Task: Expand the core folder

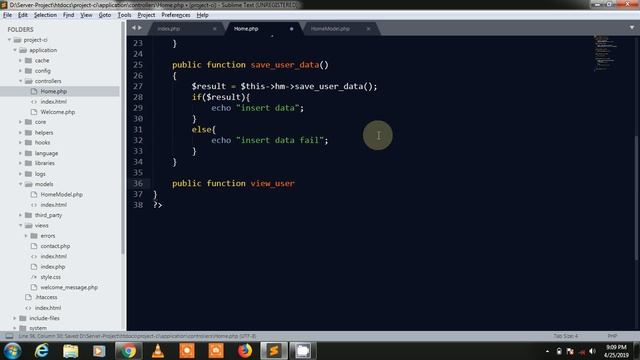Action: tap(20, 122)
